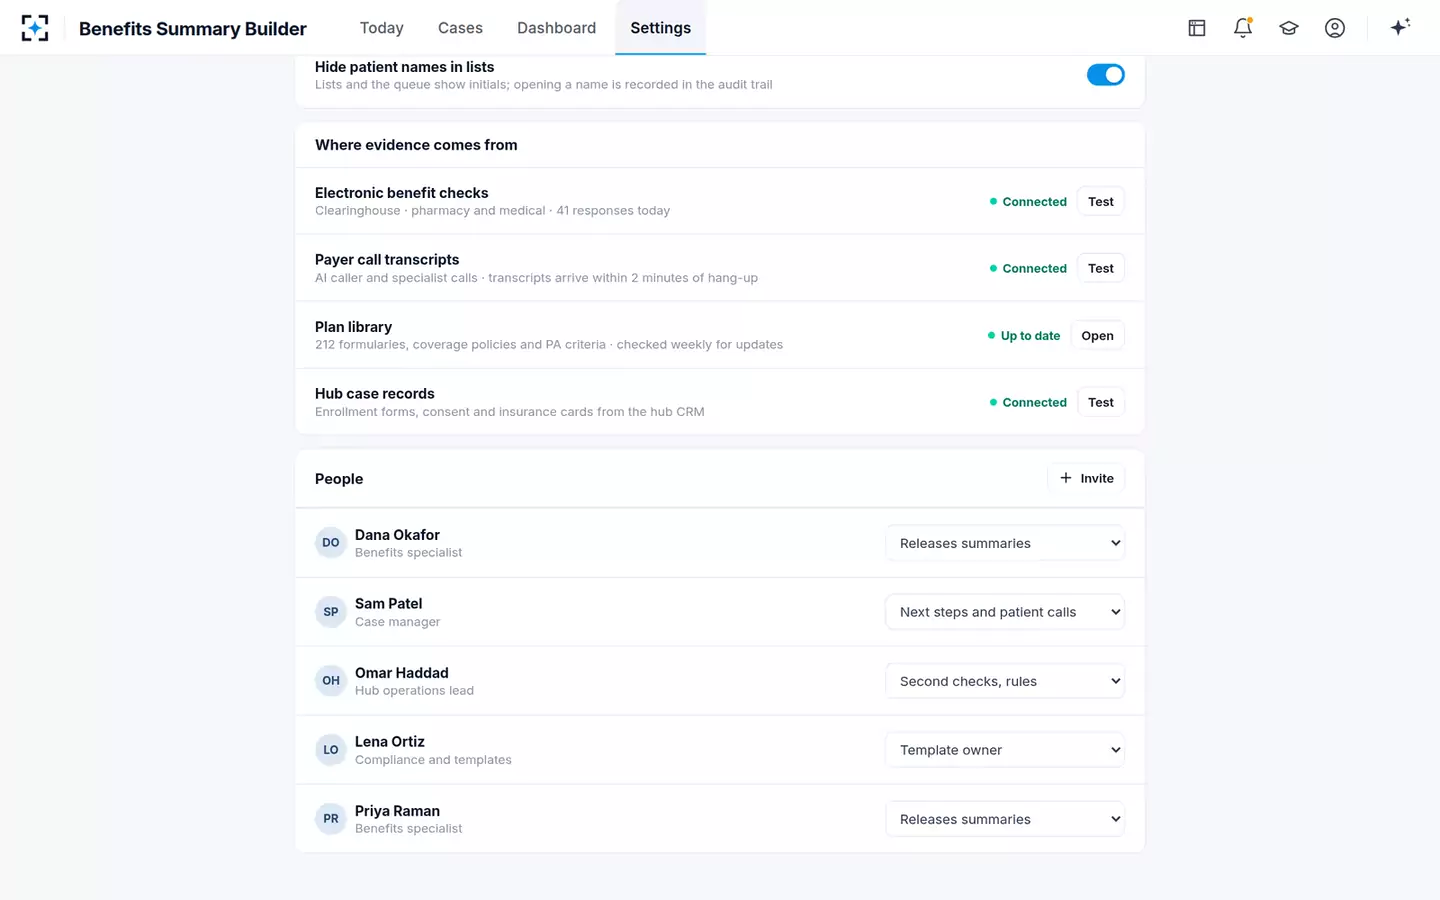Click the Hub case records title
This screenshot has height=900, width=1440.
pyautogui.click(x=374, y=394)
